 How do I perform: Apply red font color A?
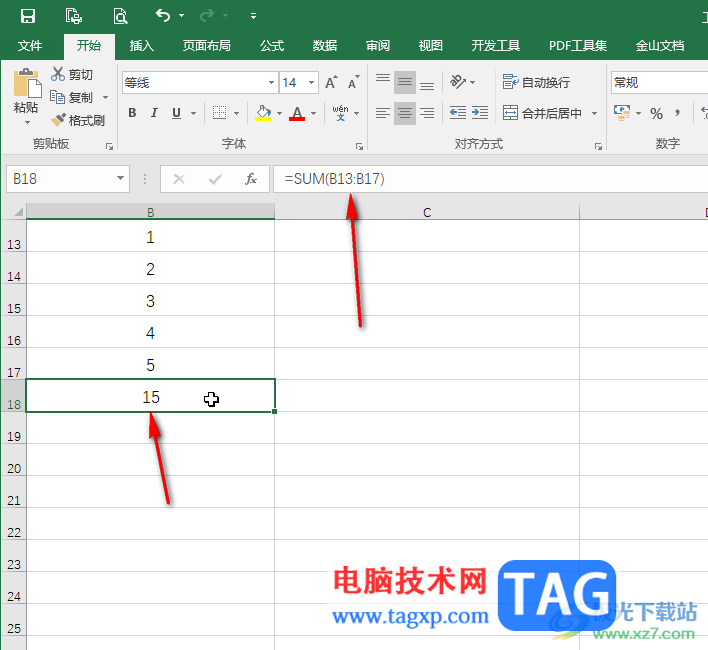pyautogui.click(x=297, y=113)
